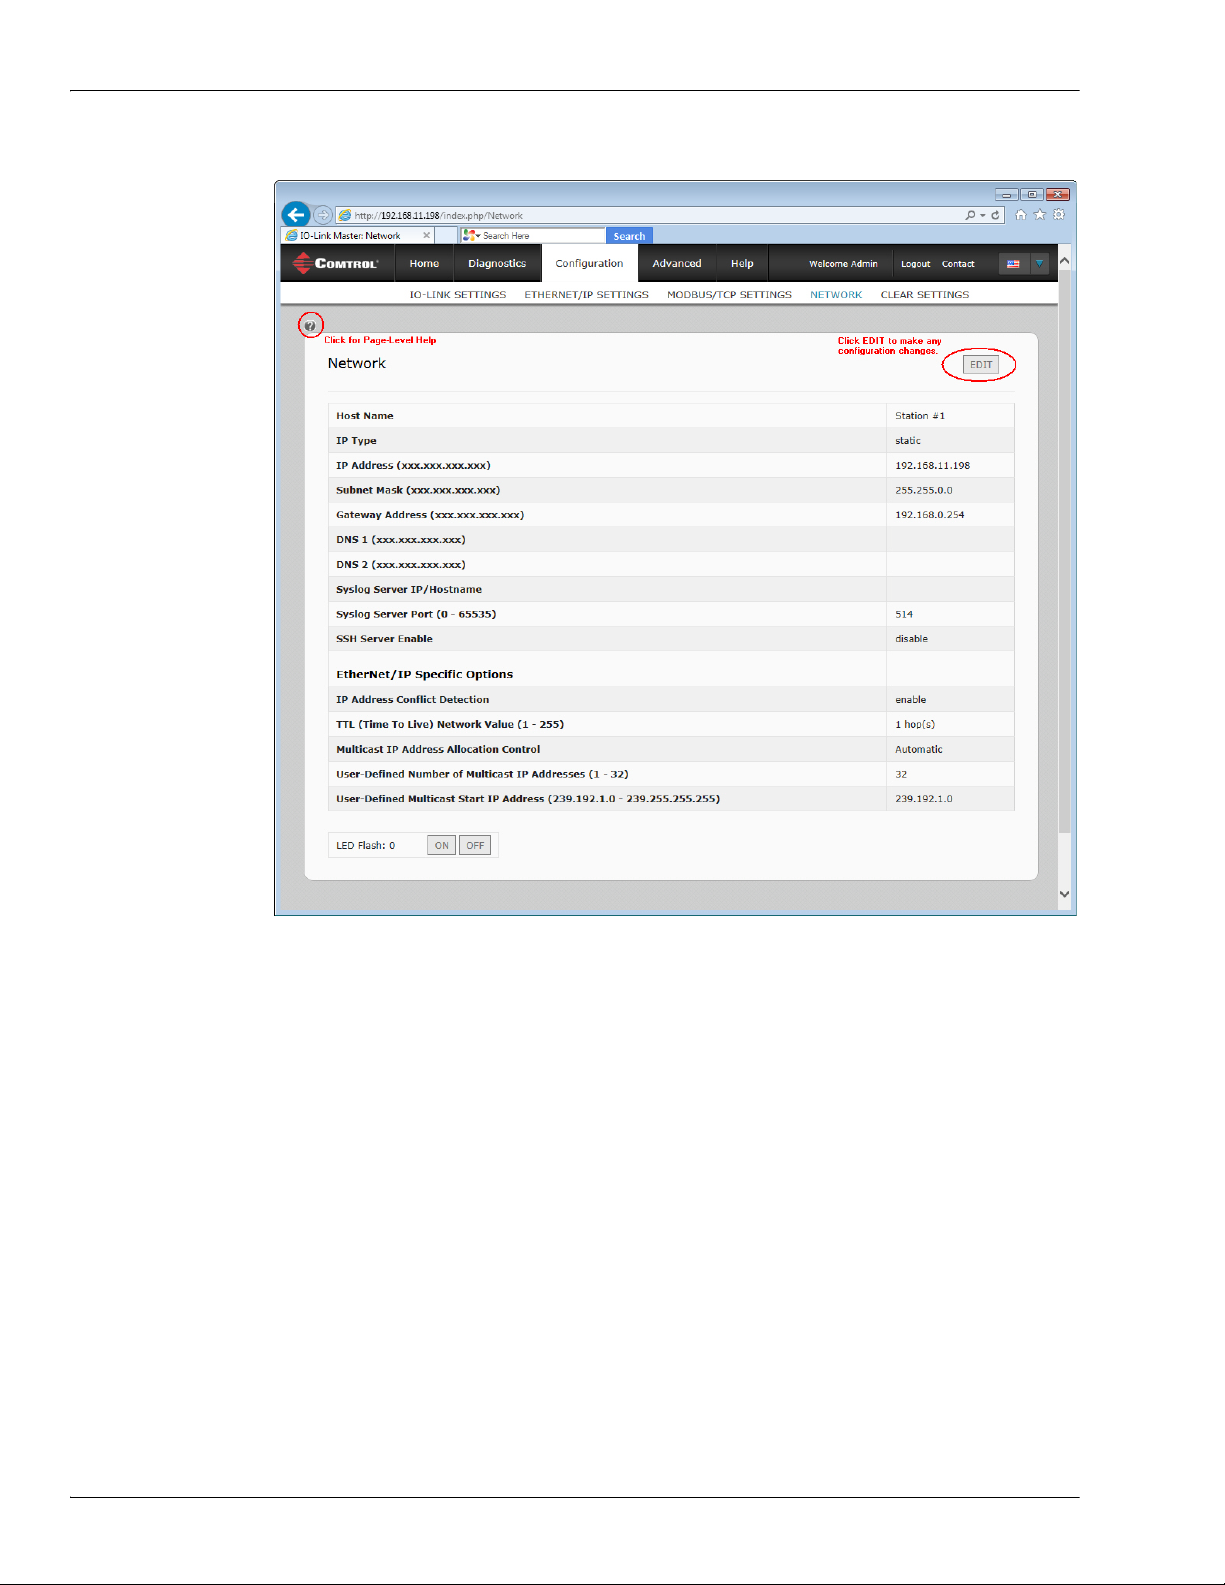Viewport: 1225px width, 1585px height.
Task: Open the browser home icon
Action: click(x=1021, y=214)
